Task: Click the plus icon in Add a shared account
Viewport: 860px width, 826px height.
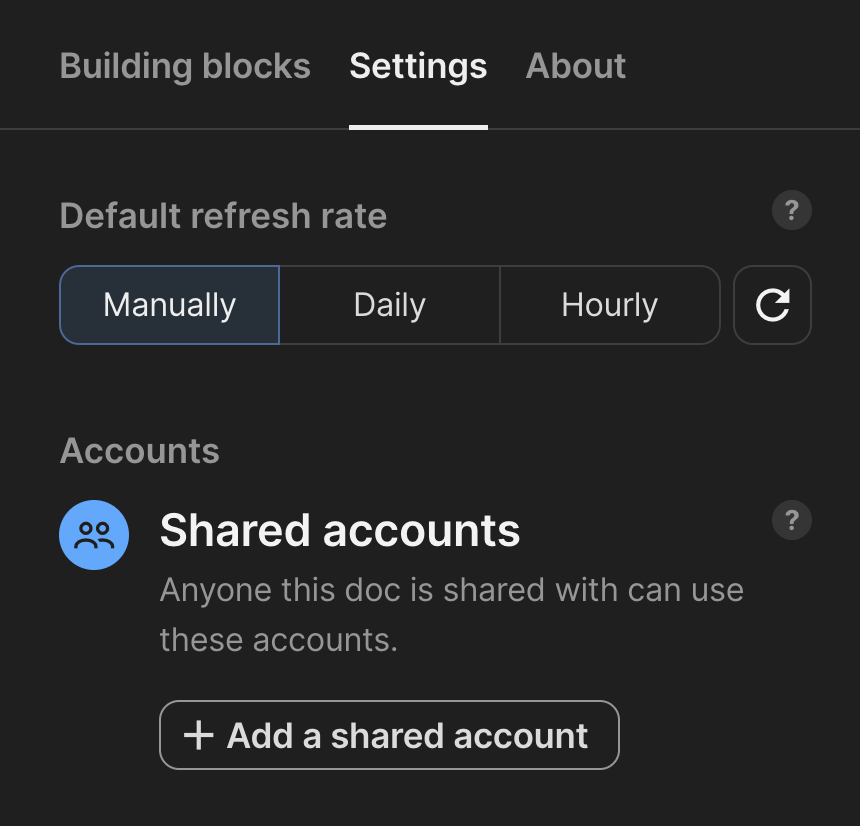Action: pyautogui.click(x=199, y=735)
